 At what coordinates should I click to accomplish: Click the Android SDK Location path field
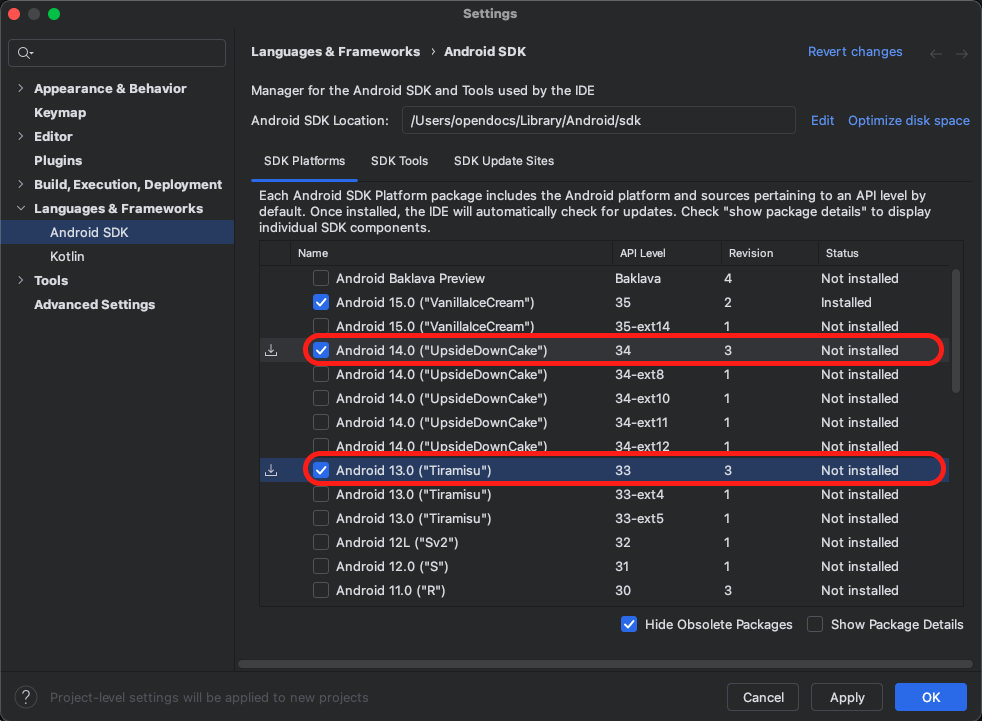coord(599,120)
